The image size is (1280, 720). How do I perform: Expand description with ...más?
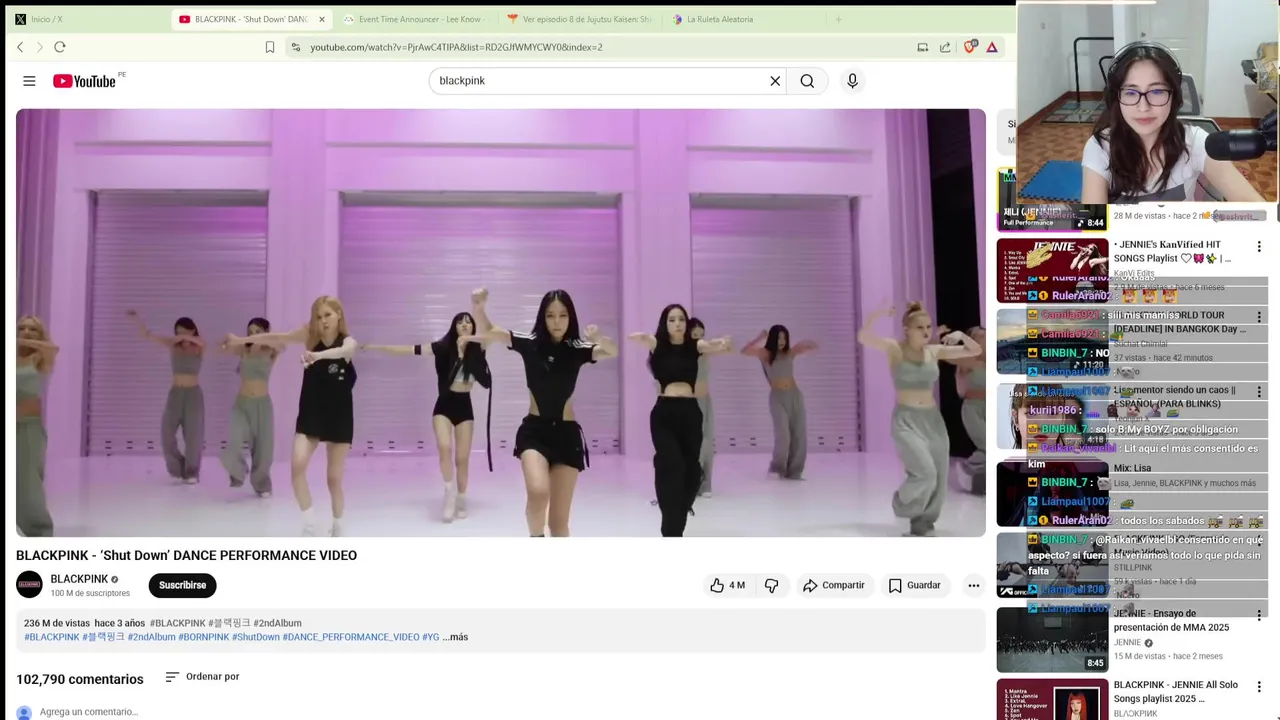pos(455,637)
